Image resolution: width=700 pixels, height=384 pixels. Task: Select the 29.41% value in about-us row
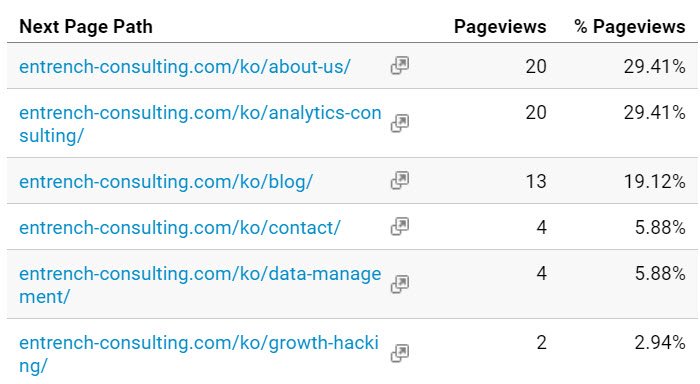click(654, 67)
